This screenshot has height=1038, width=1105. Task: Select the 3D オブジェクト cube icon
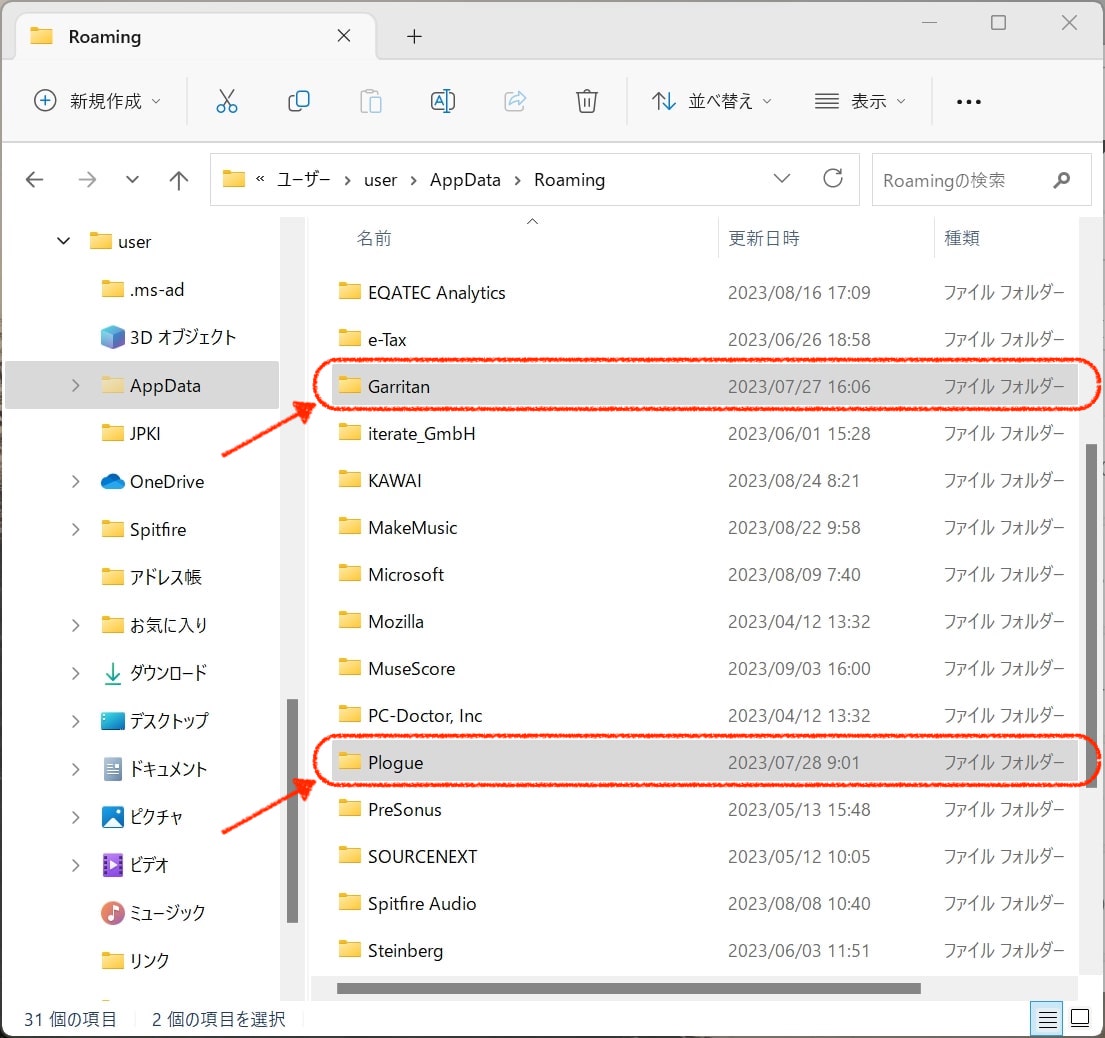coord(112,337)
